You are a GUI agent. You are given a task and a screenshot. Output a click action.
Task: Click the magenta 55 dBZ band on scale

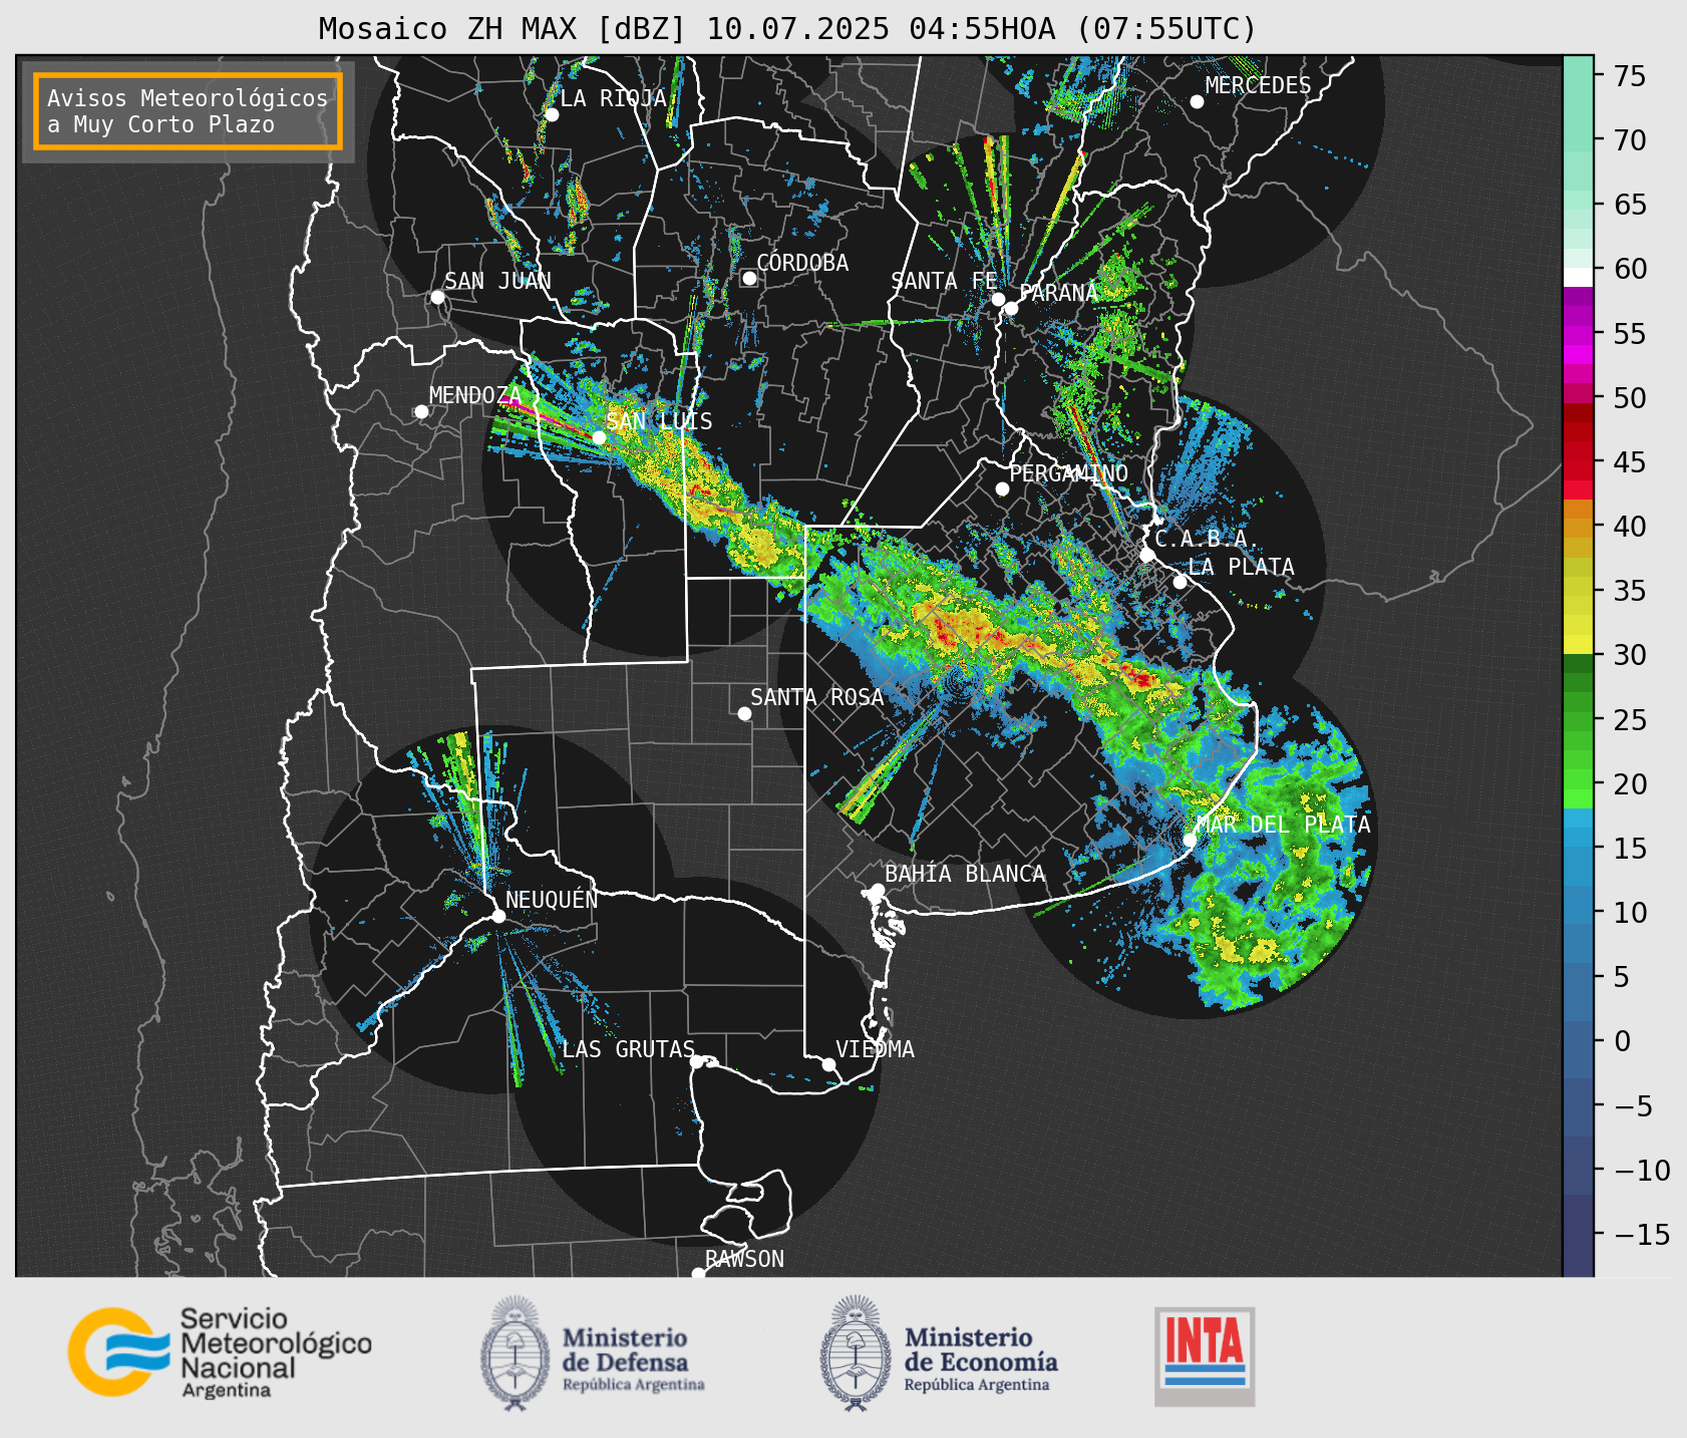(x=1578, y=334)
